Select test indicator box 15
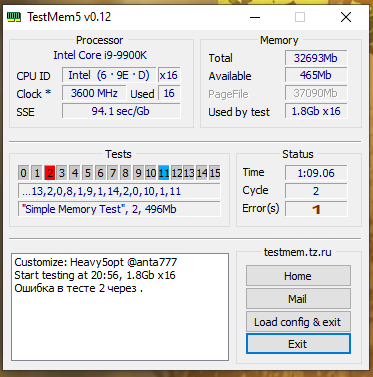Image resolution: width=373 pixels, height=377 pixels. pyautogui.click(x=215, y=173)
